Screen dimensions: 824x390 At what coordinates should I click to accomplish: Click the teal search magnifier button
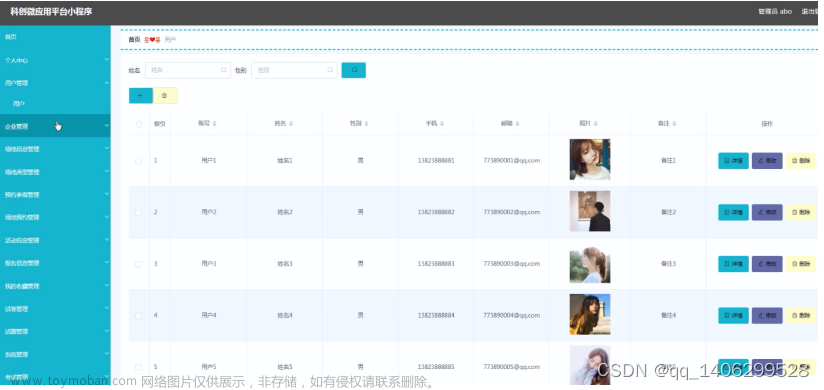click(x=354, y=70)
